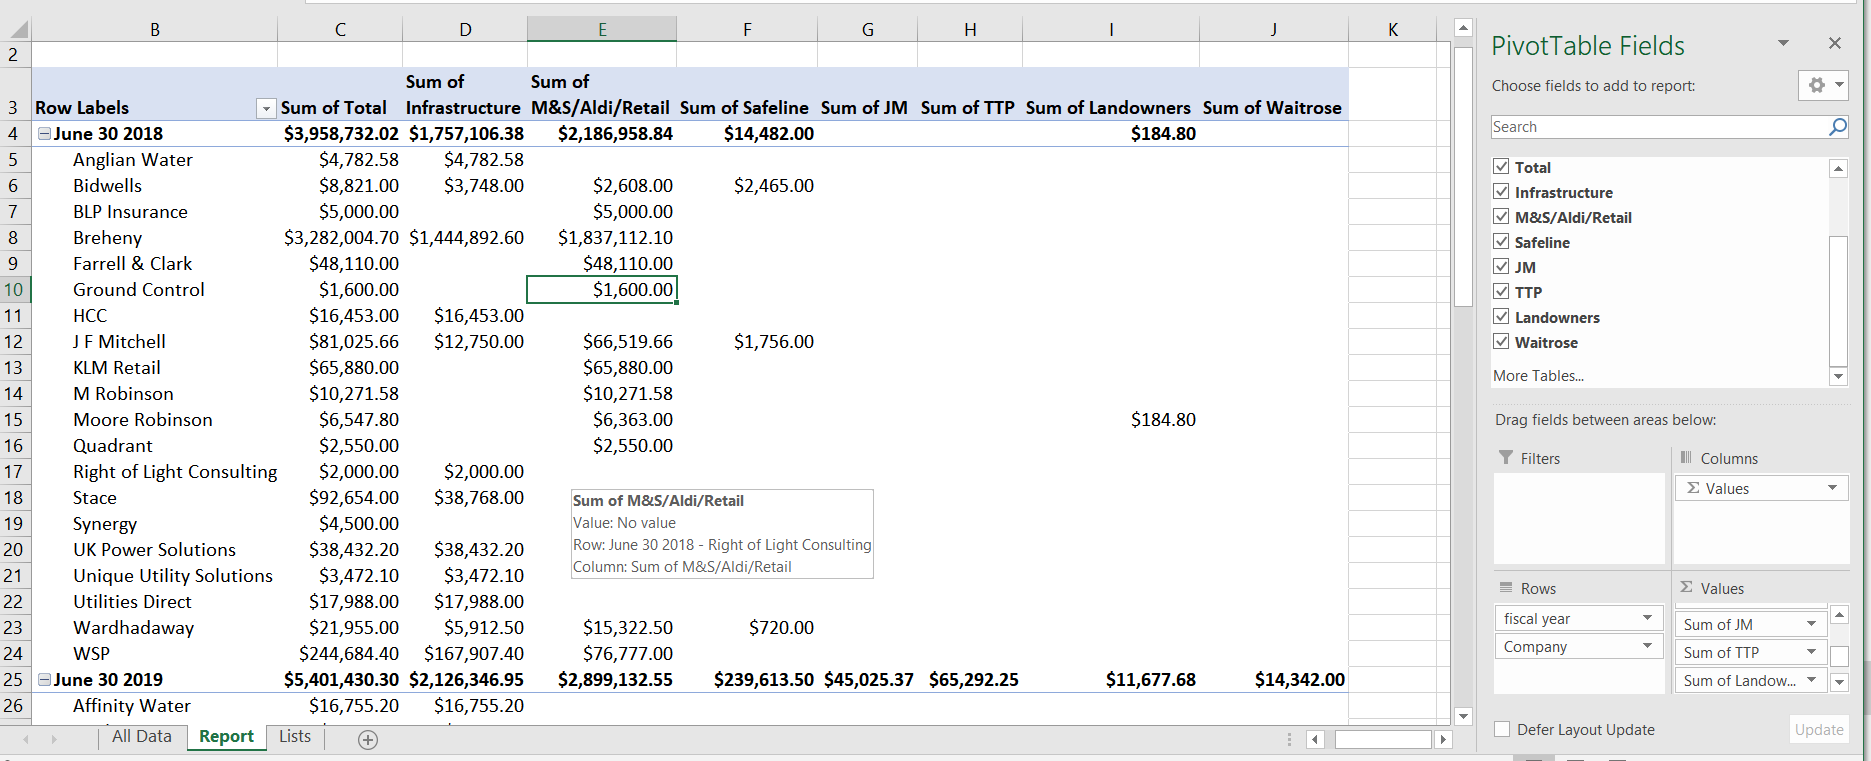Collapse the June 30 2019 group
Viewport: 1871px width, 761px height.
(44, 679)
